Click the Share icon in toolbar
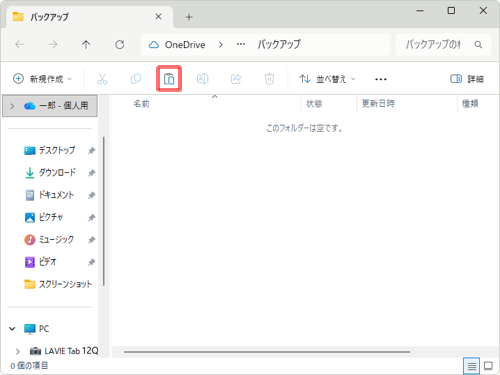Image resolution: width=500 pixels, height=375 pixels. (236, 79)
